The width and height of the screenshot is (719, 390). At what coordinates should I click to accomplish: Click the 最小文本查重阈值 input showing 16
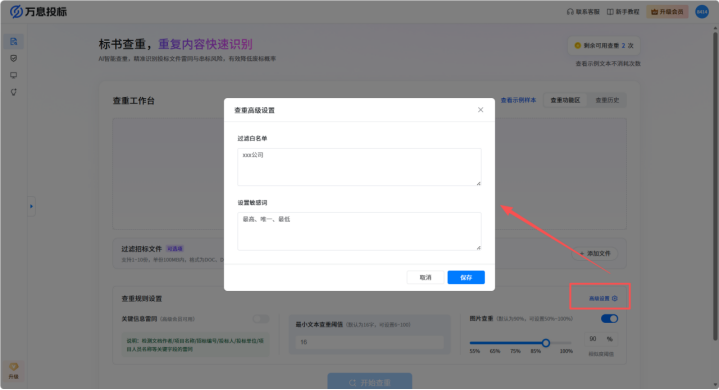pos(370,342)
